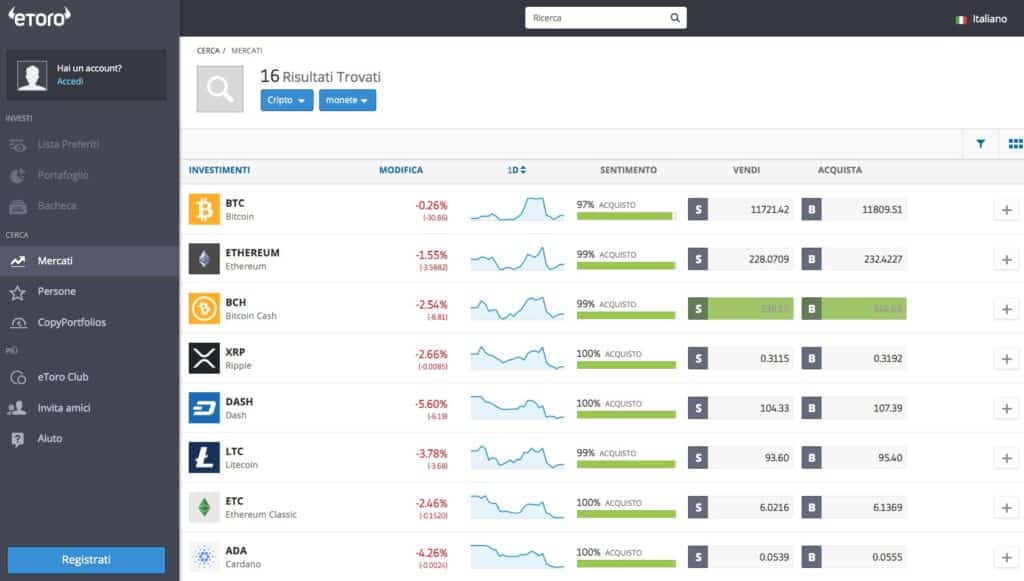Click the Bitcoin BTC coin icon
Image resolution: width=1024 pixels, height=581 pixels.
(204, 210)
